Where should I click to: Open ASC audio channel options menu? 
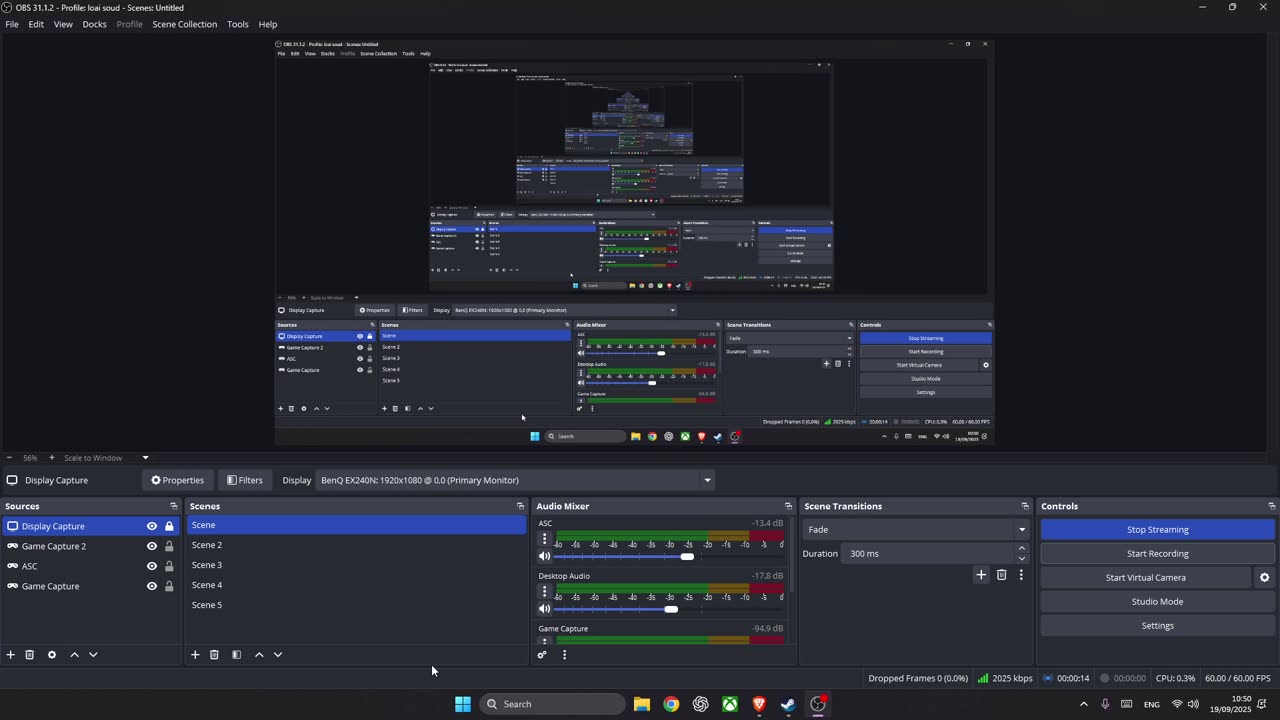point(545,539)
